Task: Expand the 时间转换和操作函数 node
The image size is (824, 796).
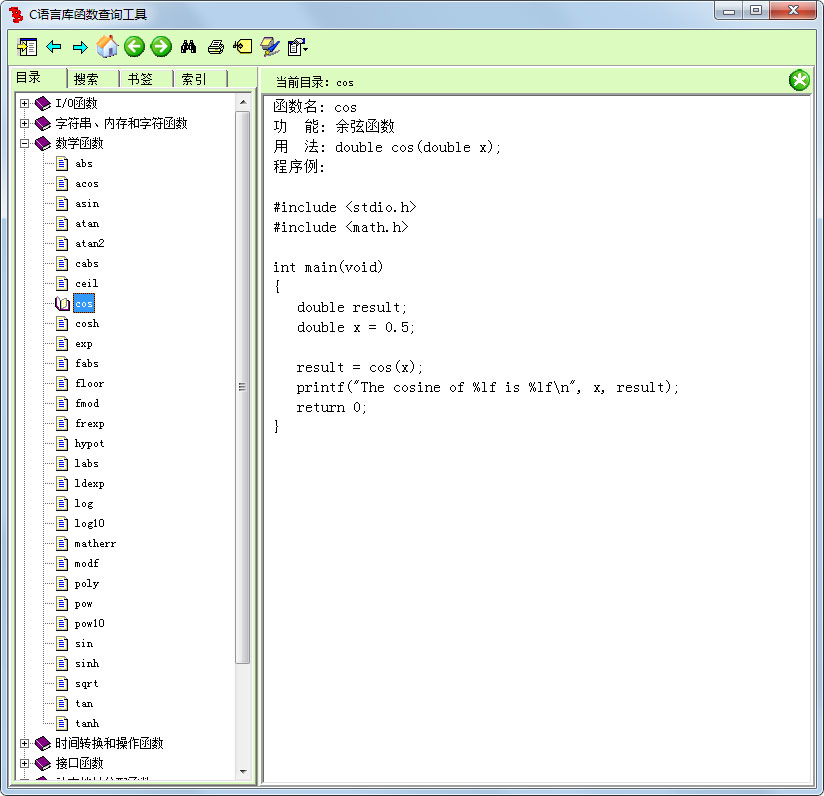Action: (24, 743)
